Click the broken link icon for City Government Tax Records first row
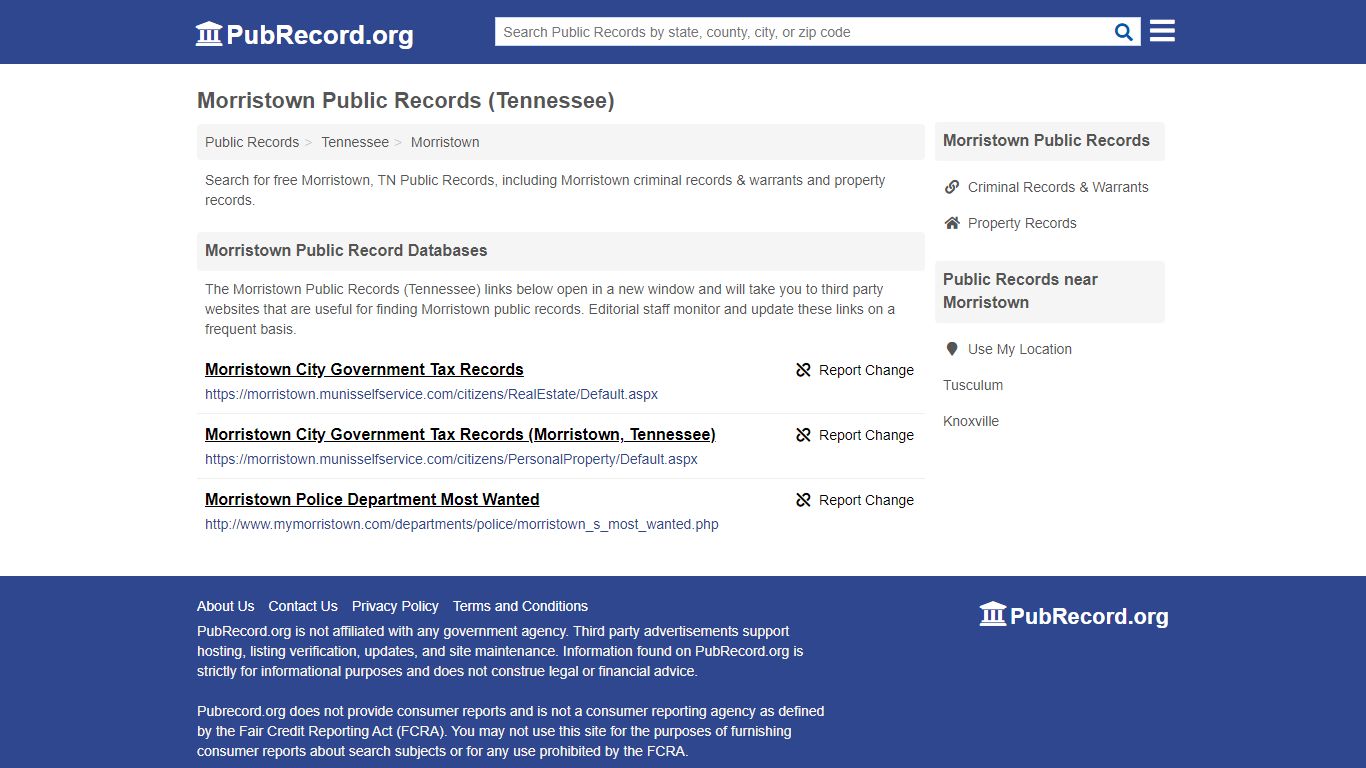Viewport: 1366px width, 768px height. point(803,370)
